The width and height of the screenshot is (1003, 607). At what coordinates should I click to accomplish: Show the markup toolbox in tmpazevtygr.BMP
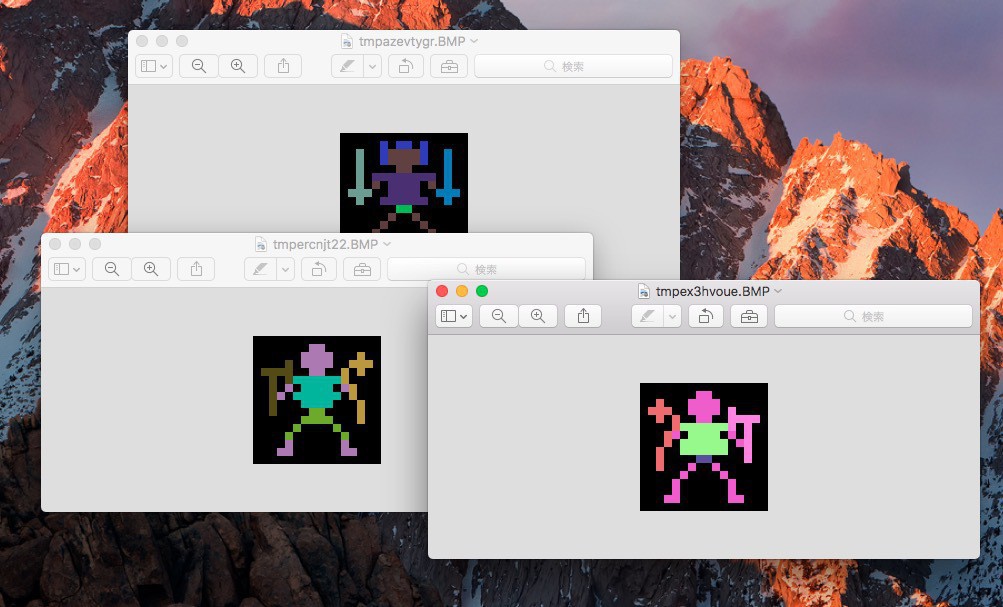tap(449, 66)
